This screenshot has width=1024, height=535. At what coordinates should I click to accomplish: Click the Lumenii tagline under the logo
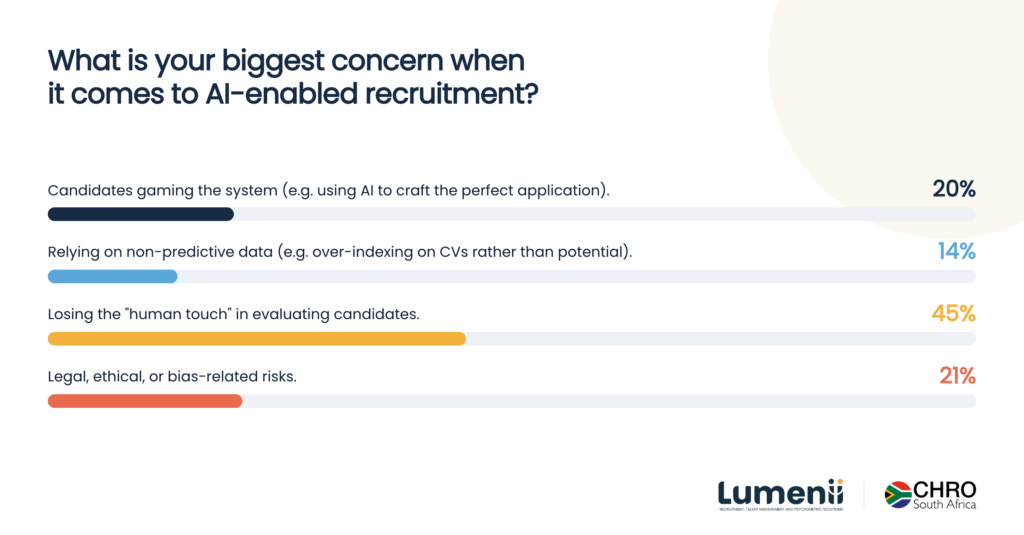coord(780,509)
